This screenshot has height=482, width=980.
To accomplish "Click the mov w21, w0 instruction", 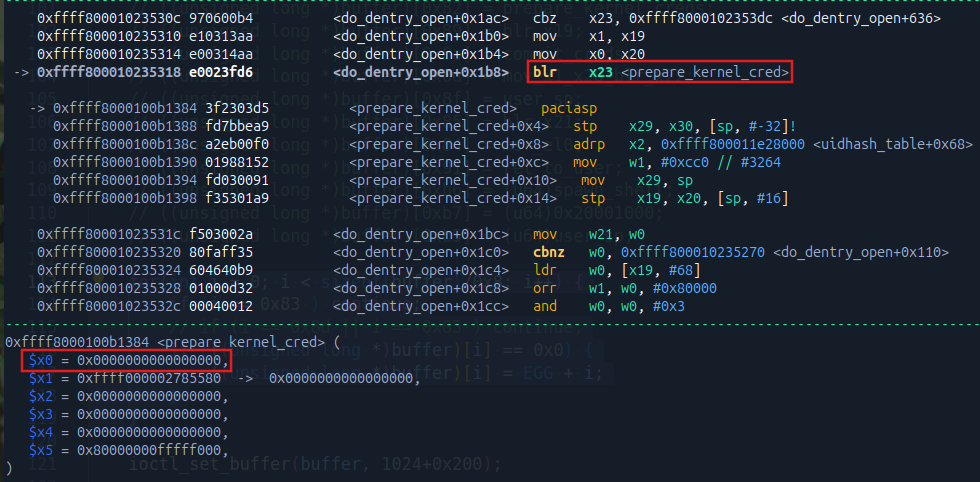I will pos(581,234).
